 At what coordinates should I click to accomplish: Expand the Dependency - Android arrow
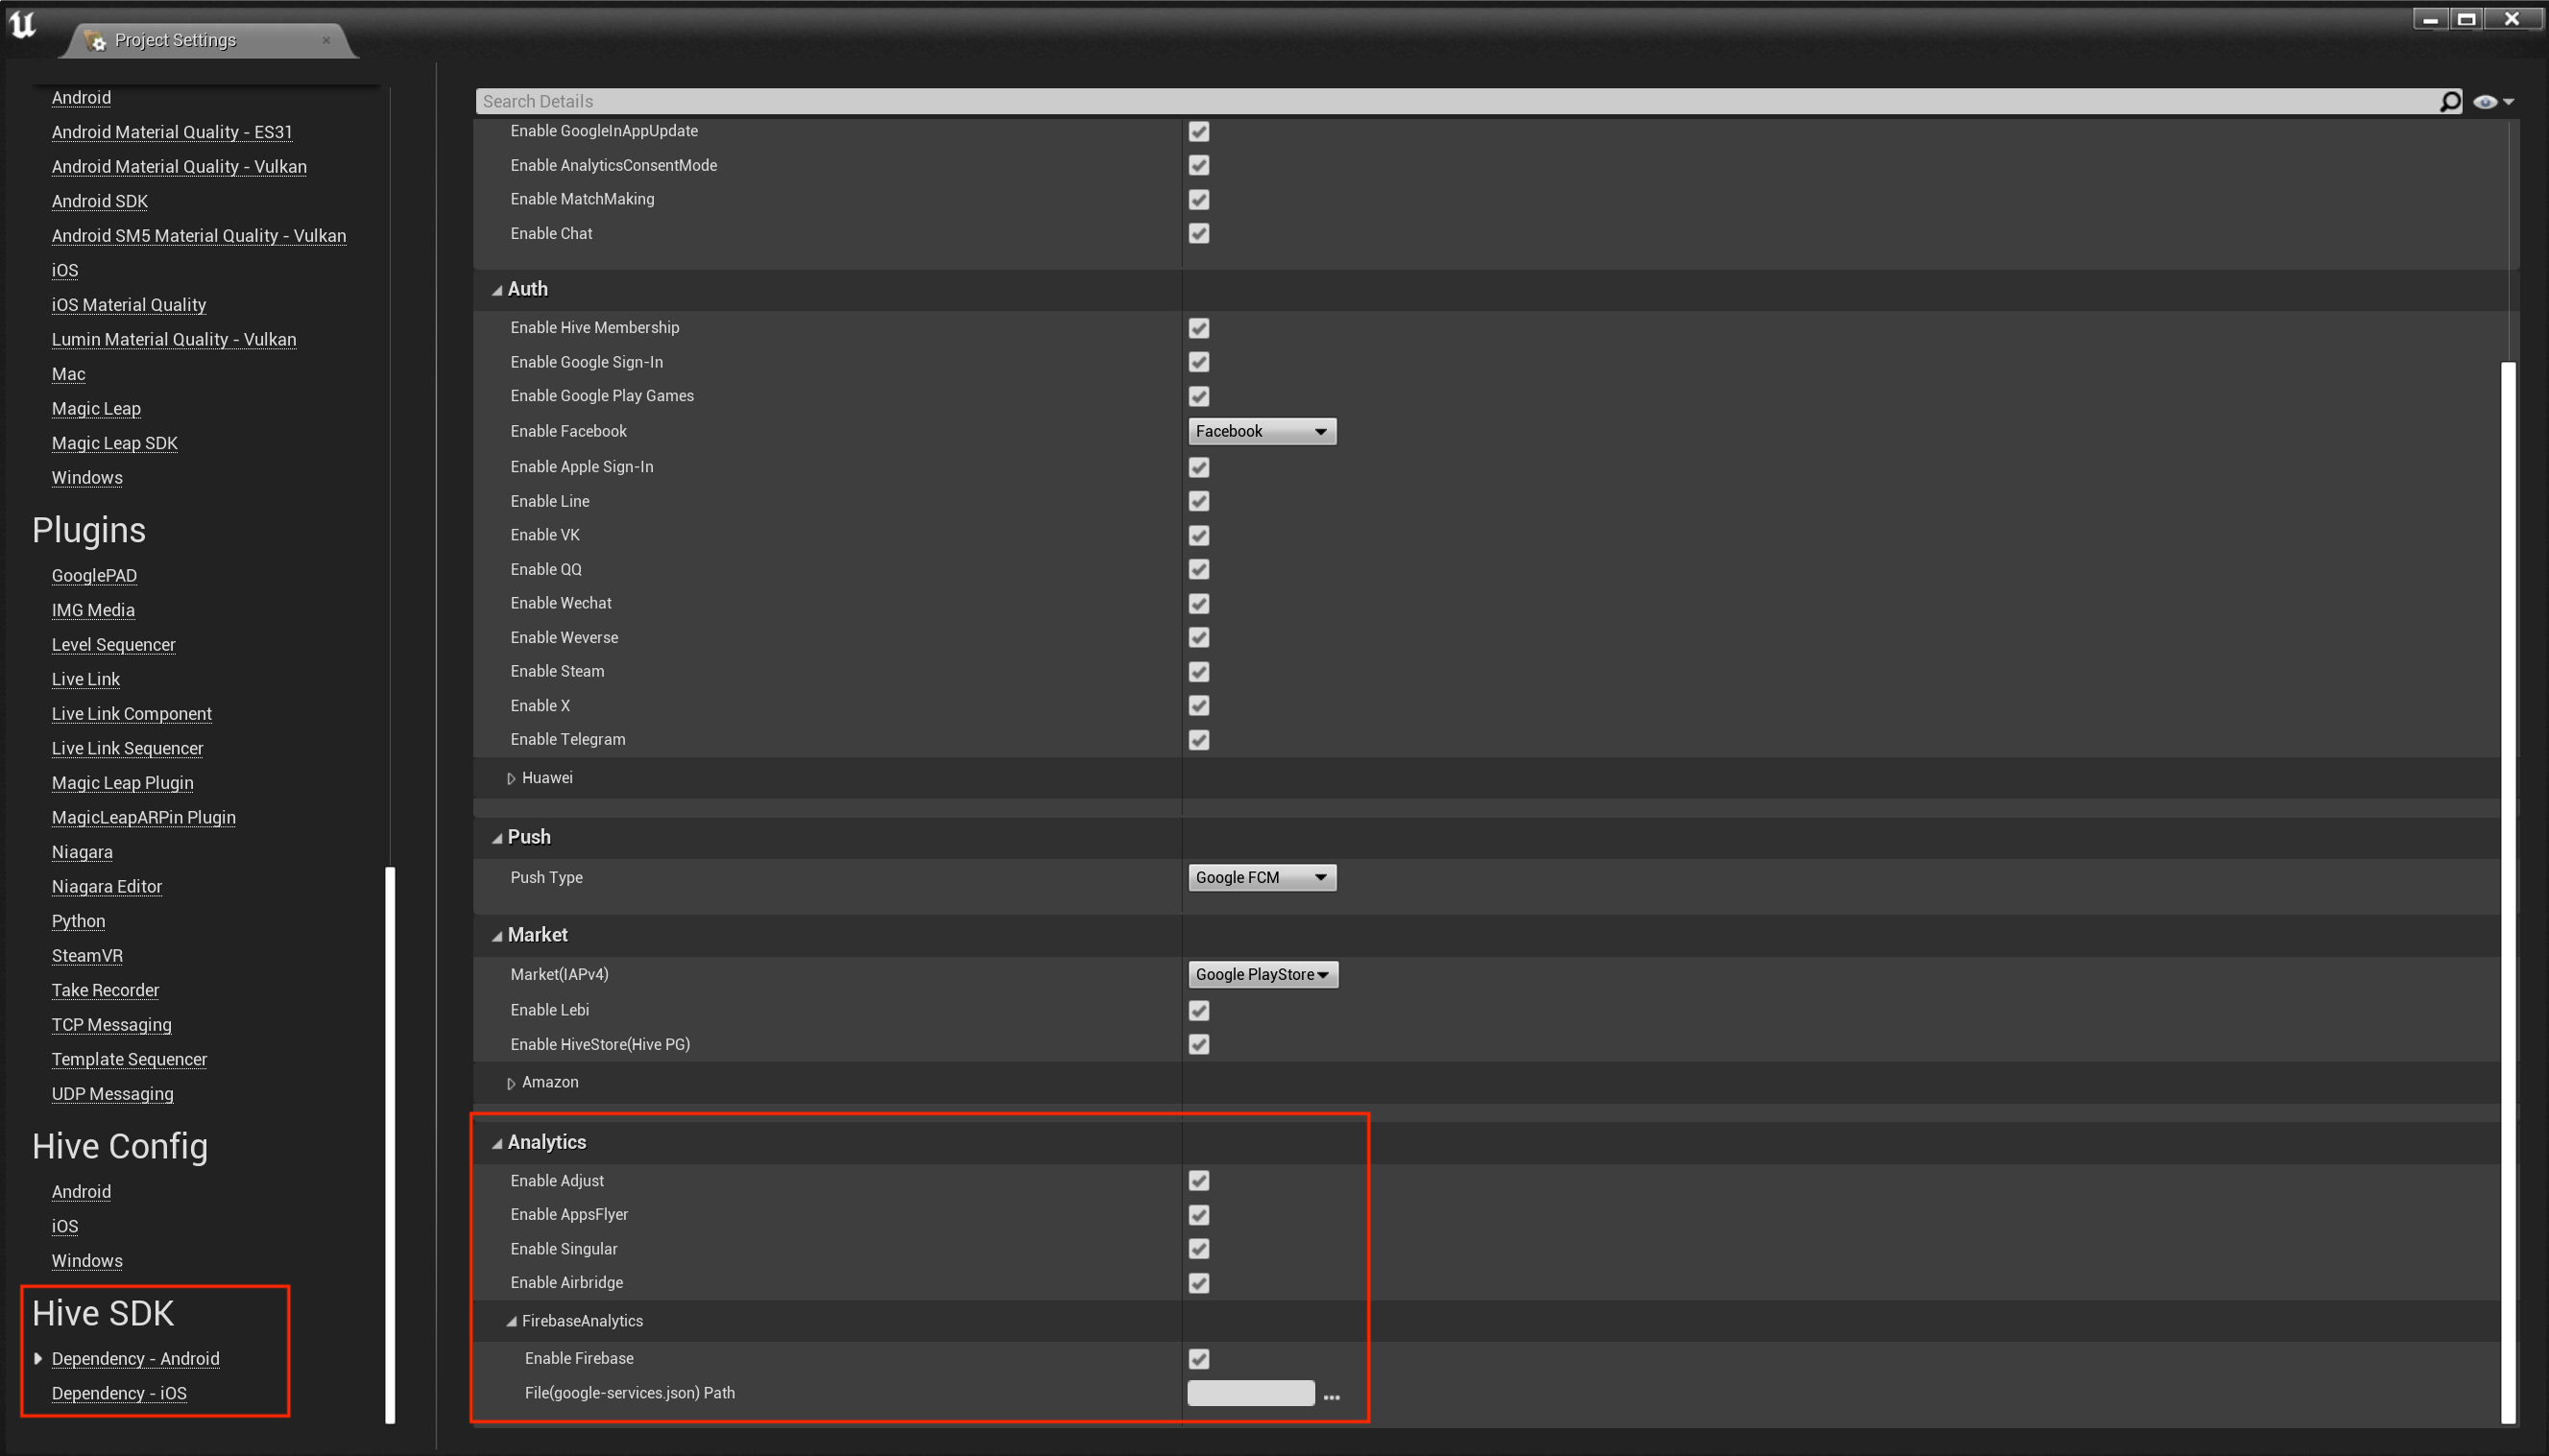pyautogui.click(x=38, y=1358)
